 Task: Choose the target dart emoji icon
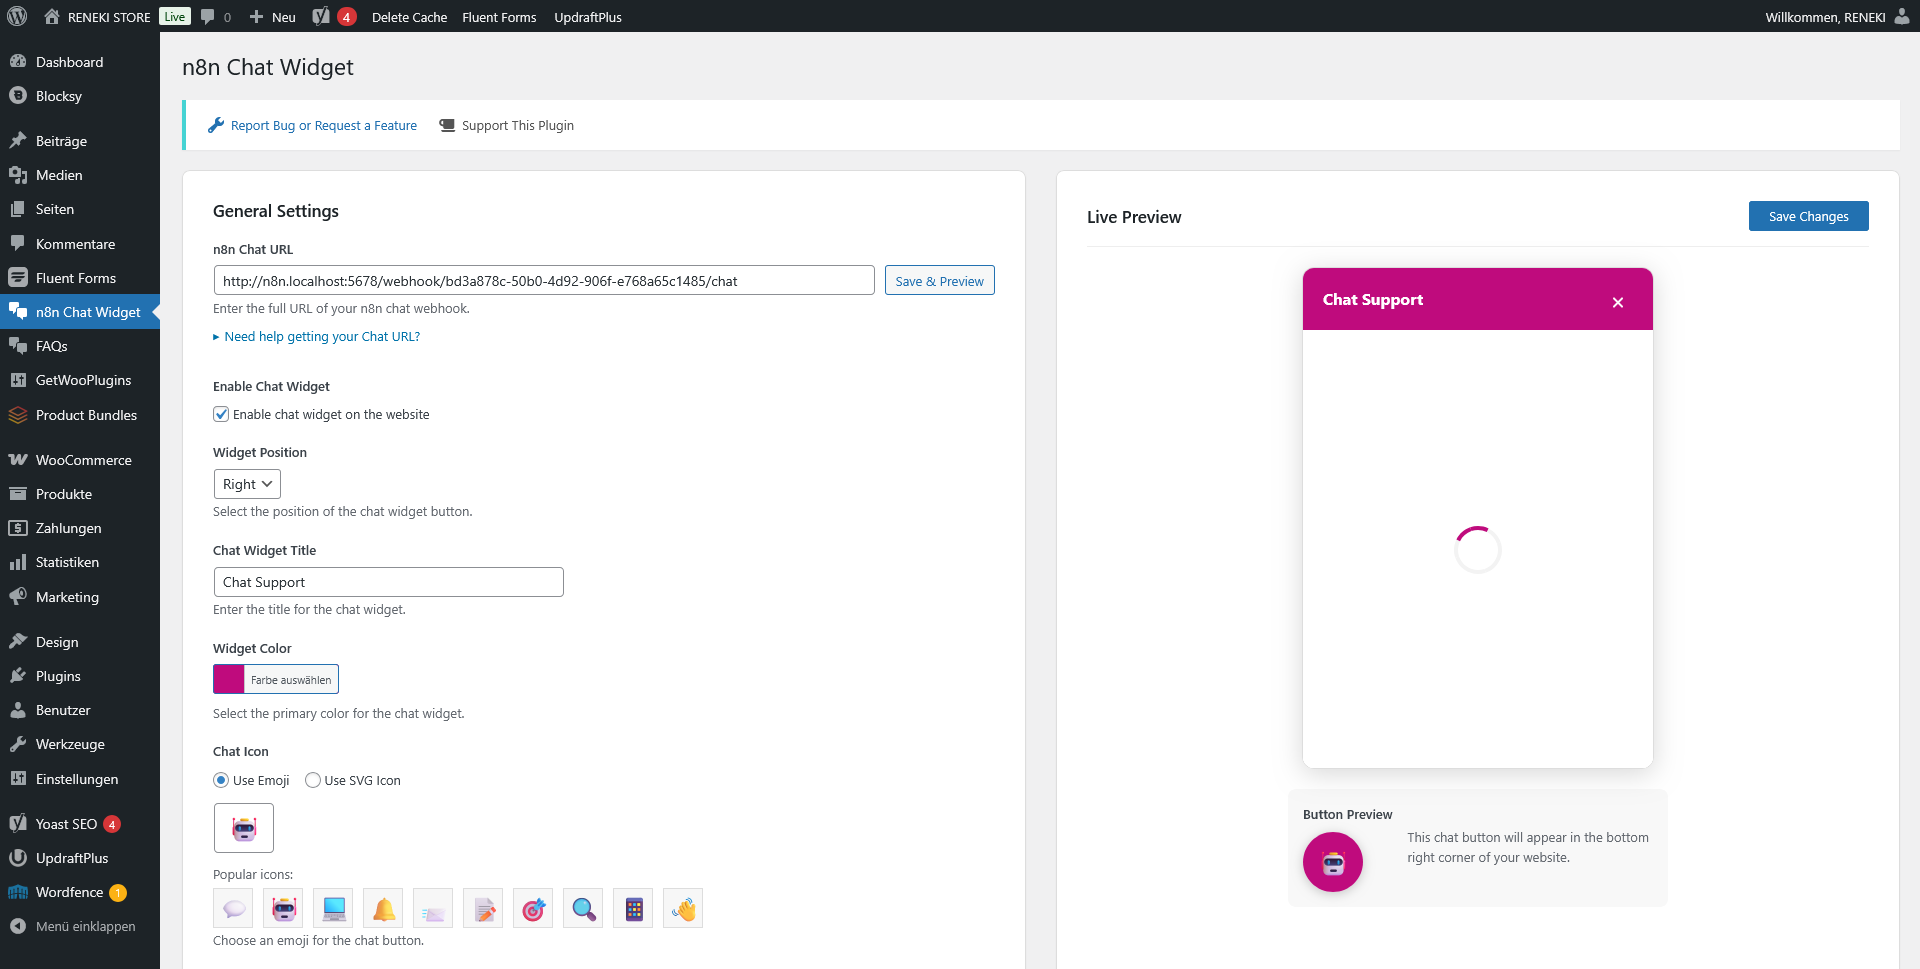click(x=533, y=908)
